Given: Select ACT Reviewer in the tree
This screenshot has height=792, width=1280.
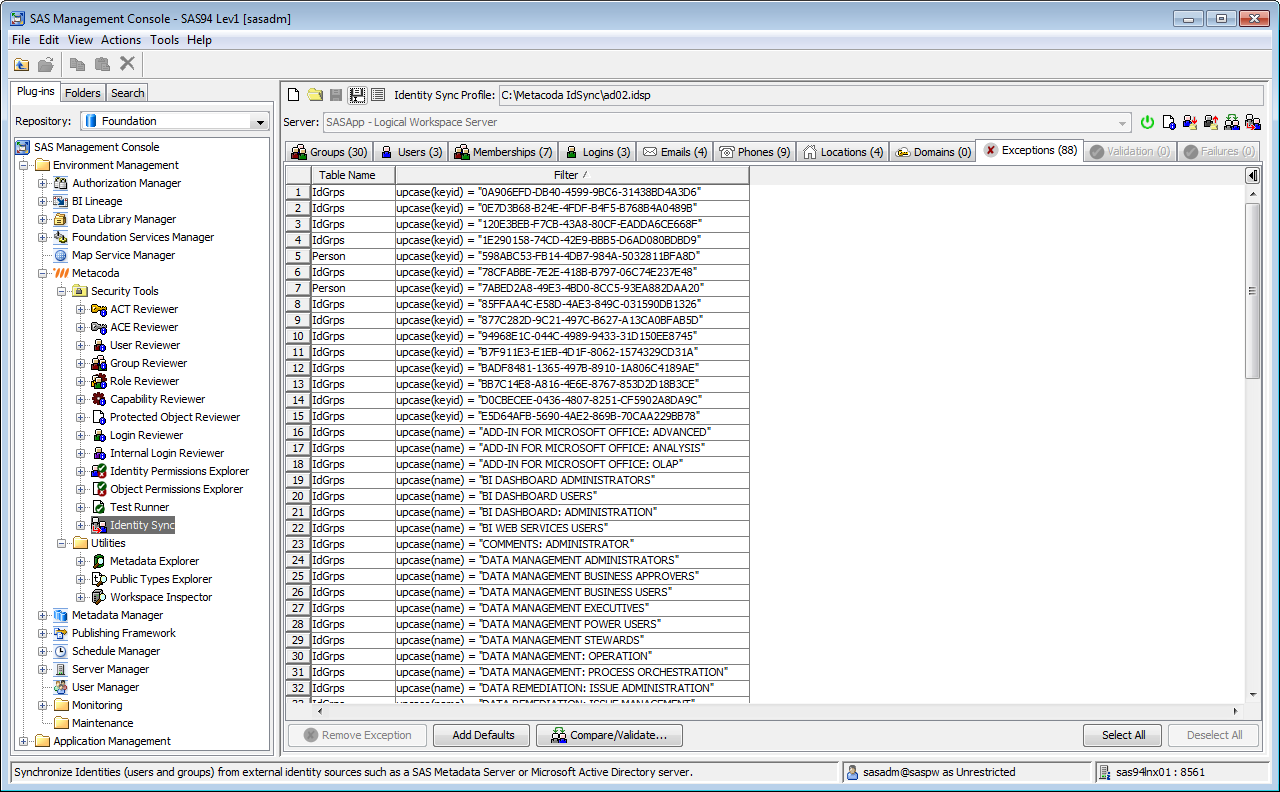Looking at the screenshot, I should tap(143, 309).
